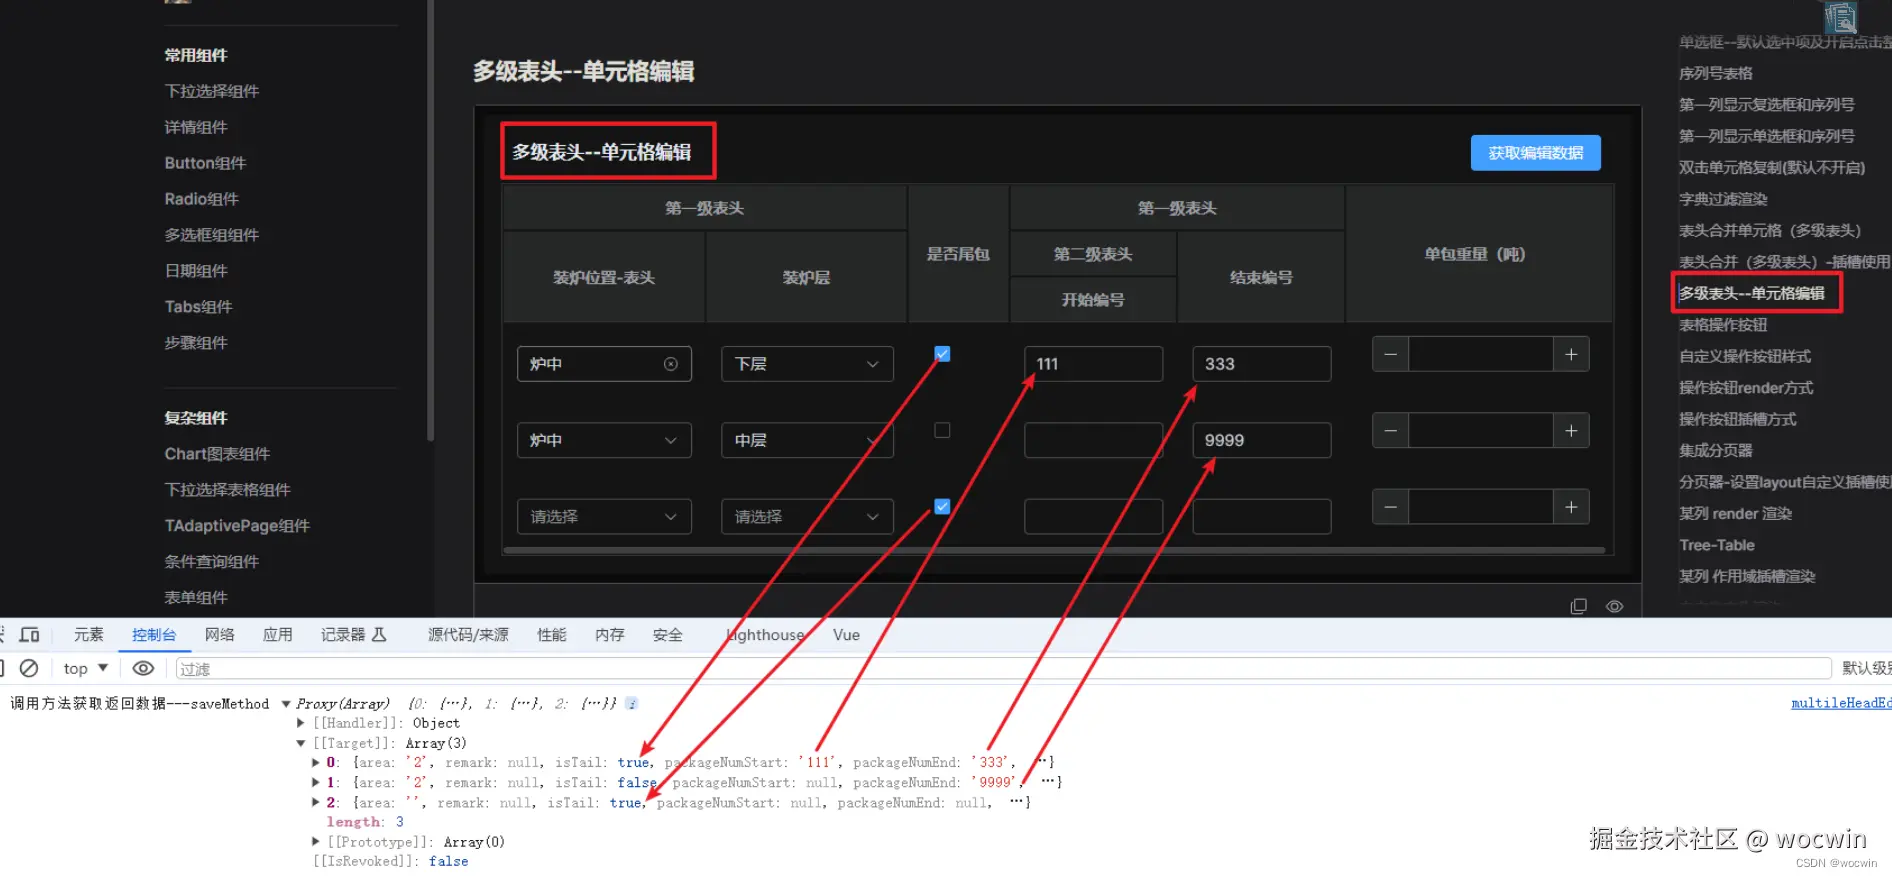Open the 安全 DevTools tab

(668, 635)
